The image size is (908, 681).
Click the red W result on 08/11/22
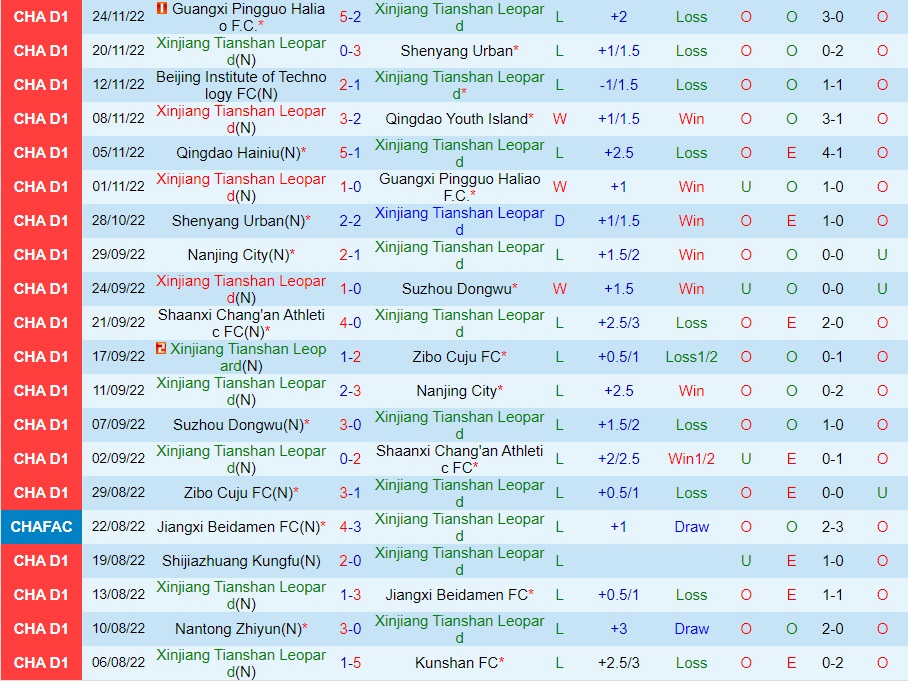(x=559, y=119)
